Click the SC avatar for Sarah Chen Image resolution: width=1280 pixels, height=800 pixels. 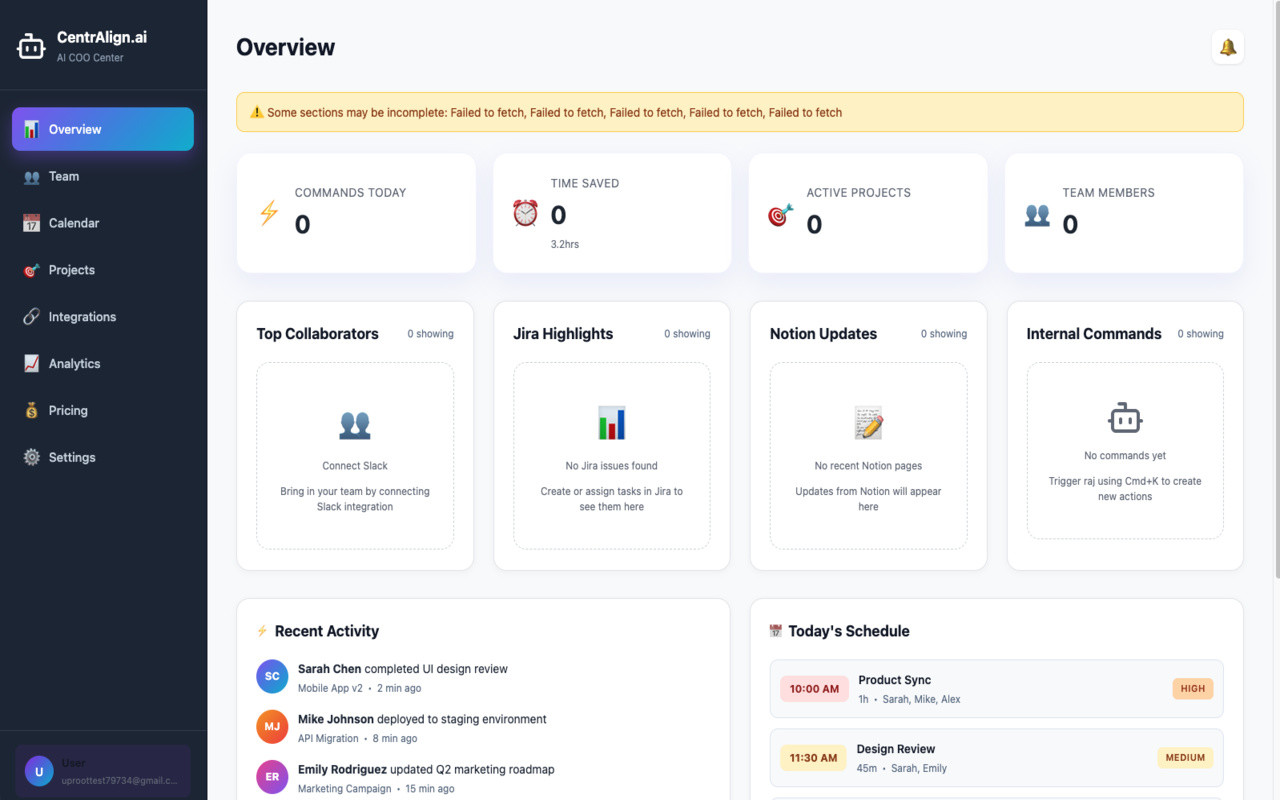(x=272, y=677)
